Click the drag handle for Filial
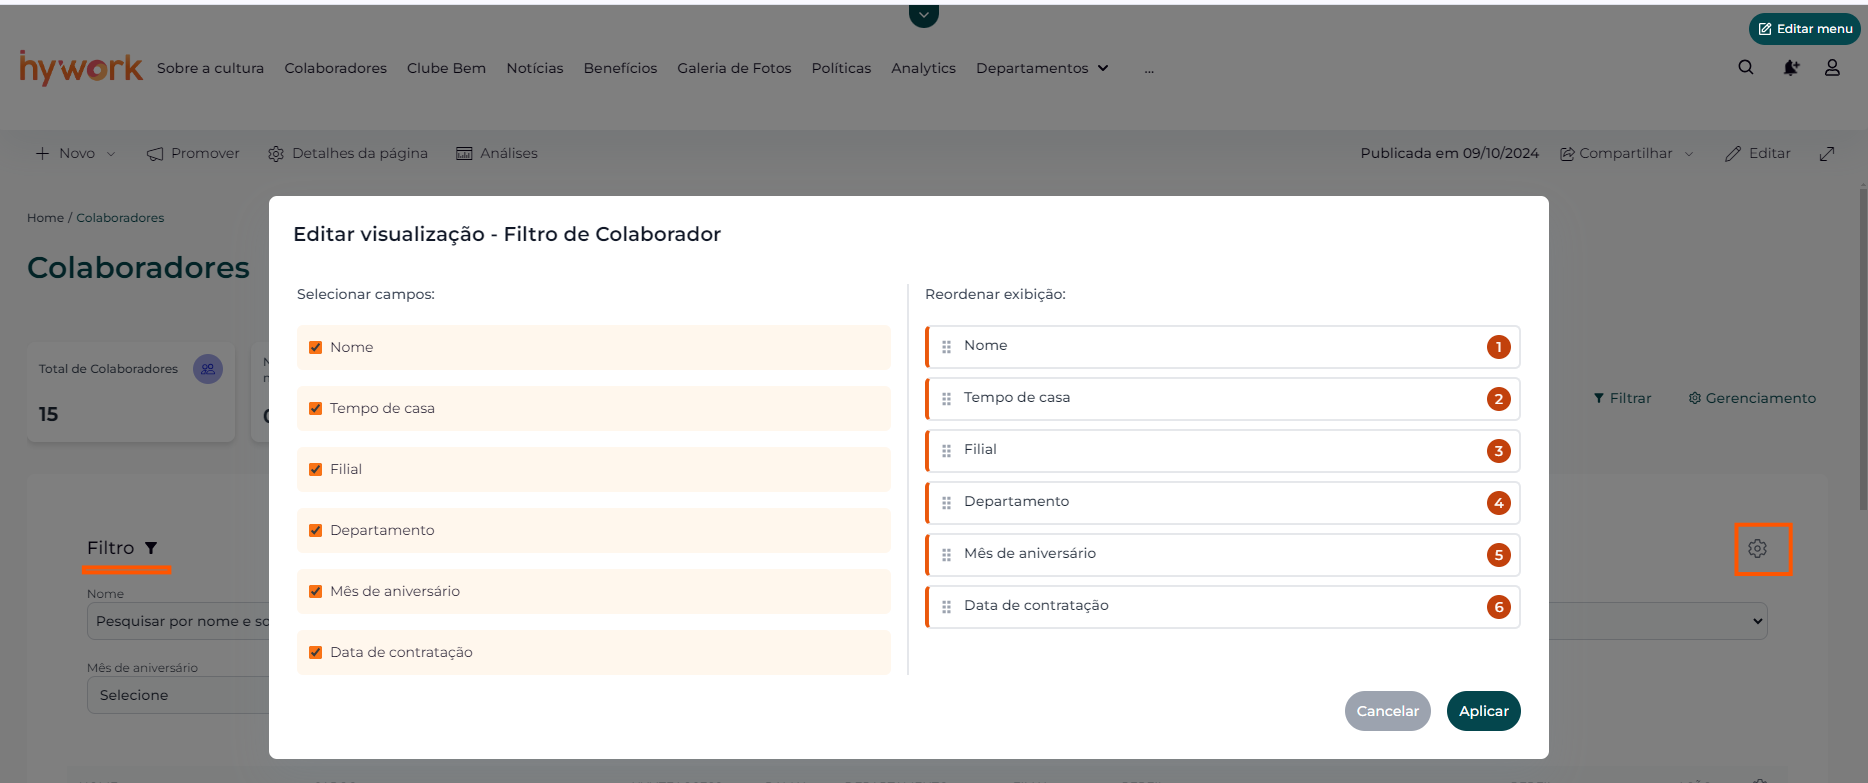 [946, 451]
